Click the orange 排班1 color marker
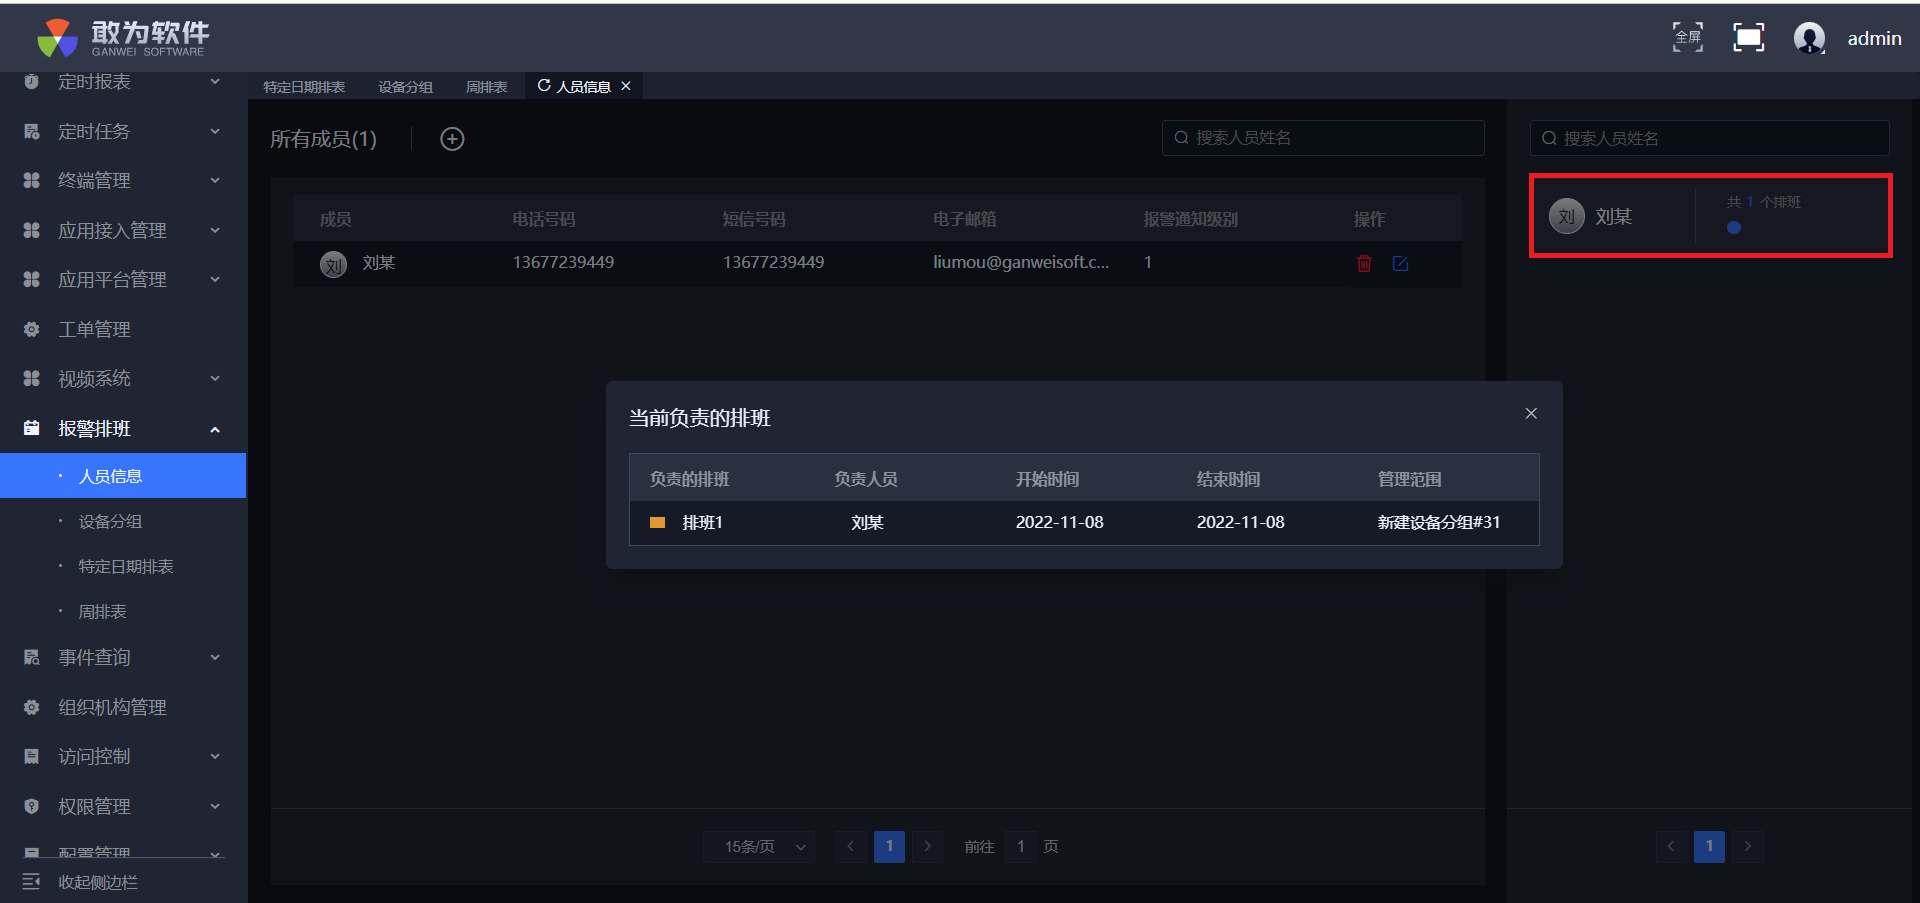Viewport: 1920px width, 903px height. point(657,522)
